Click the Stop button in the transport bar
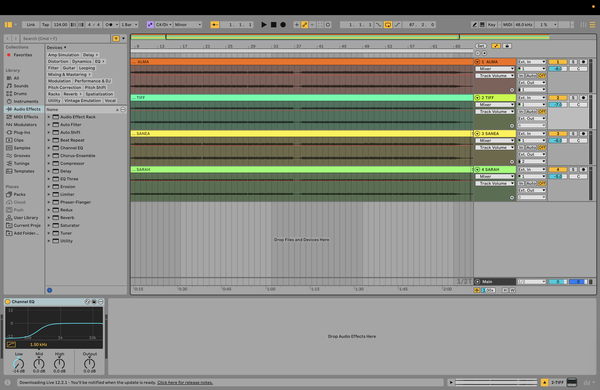The width and height of the screenshot is (600, 390). [x=273, y=24]
